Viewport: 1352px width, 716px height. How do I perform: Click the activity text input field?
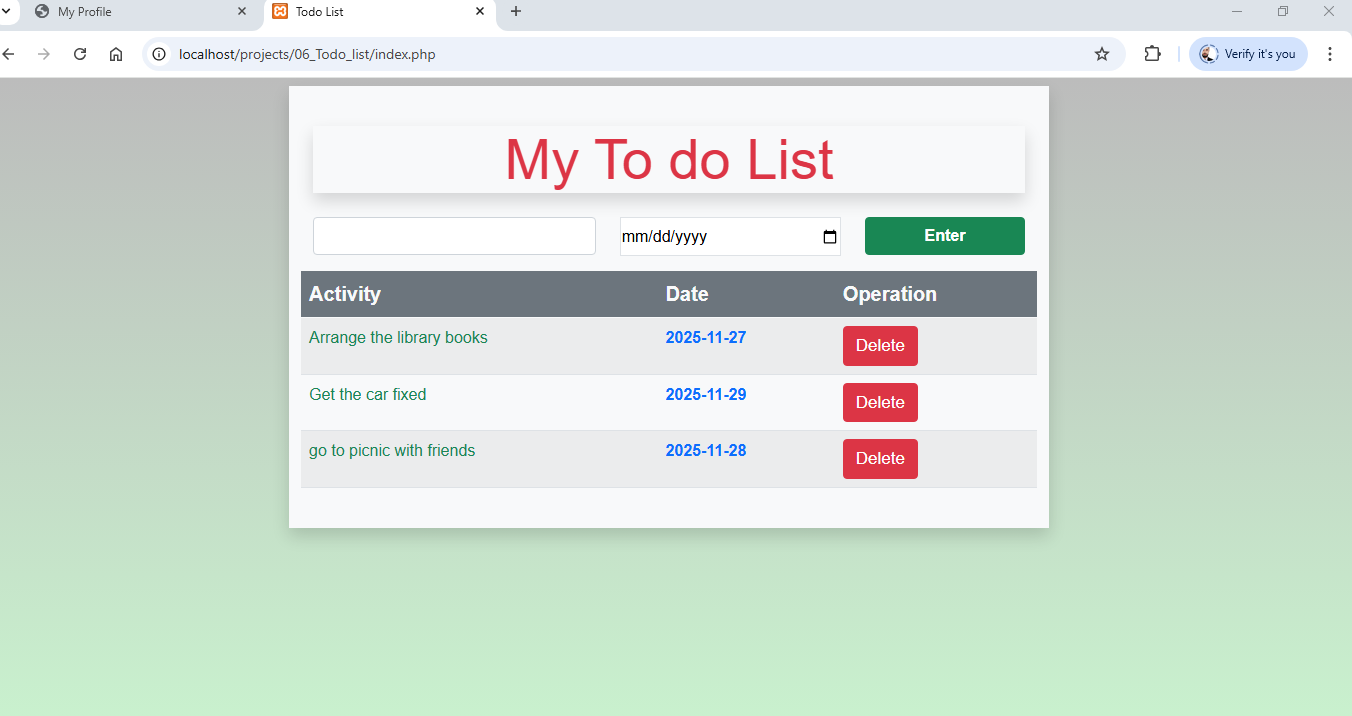pyautogui.click(x=454, y=236)
